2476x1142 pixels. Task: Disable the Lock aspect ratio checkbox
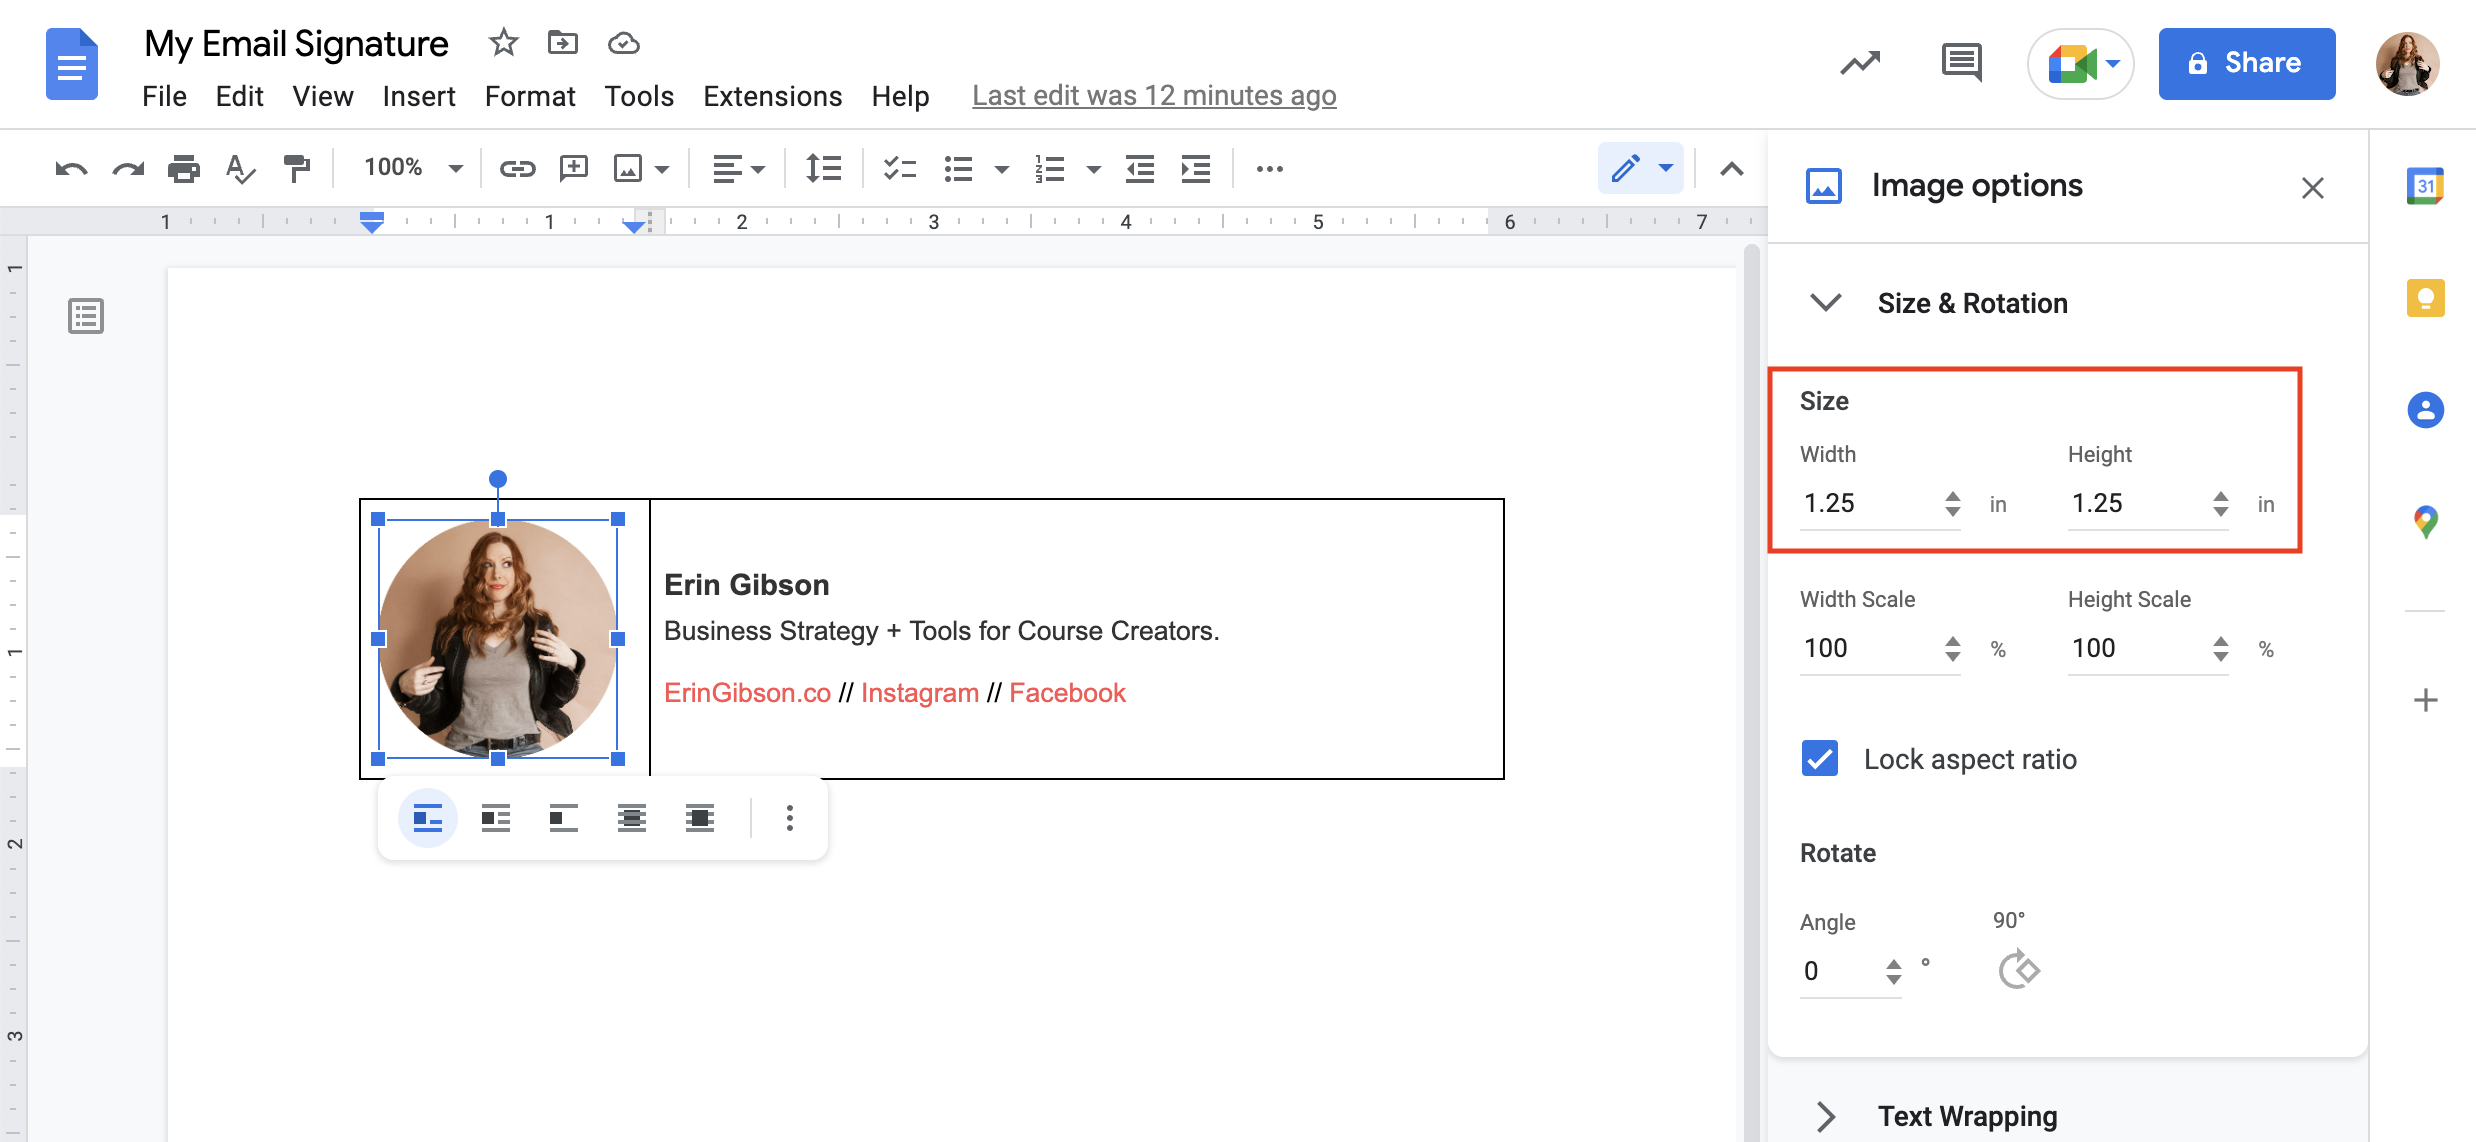1819,758
